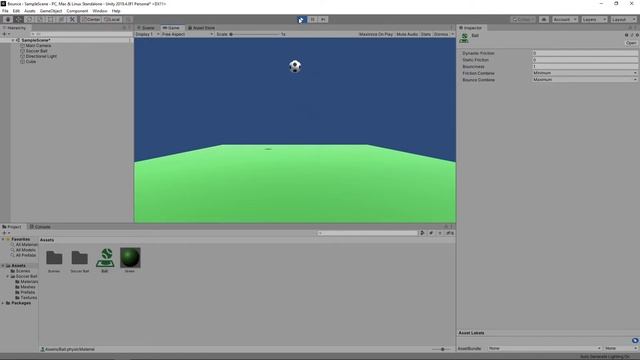Toggle pivot Center mode button

click(91, 19)
